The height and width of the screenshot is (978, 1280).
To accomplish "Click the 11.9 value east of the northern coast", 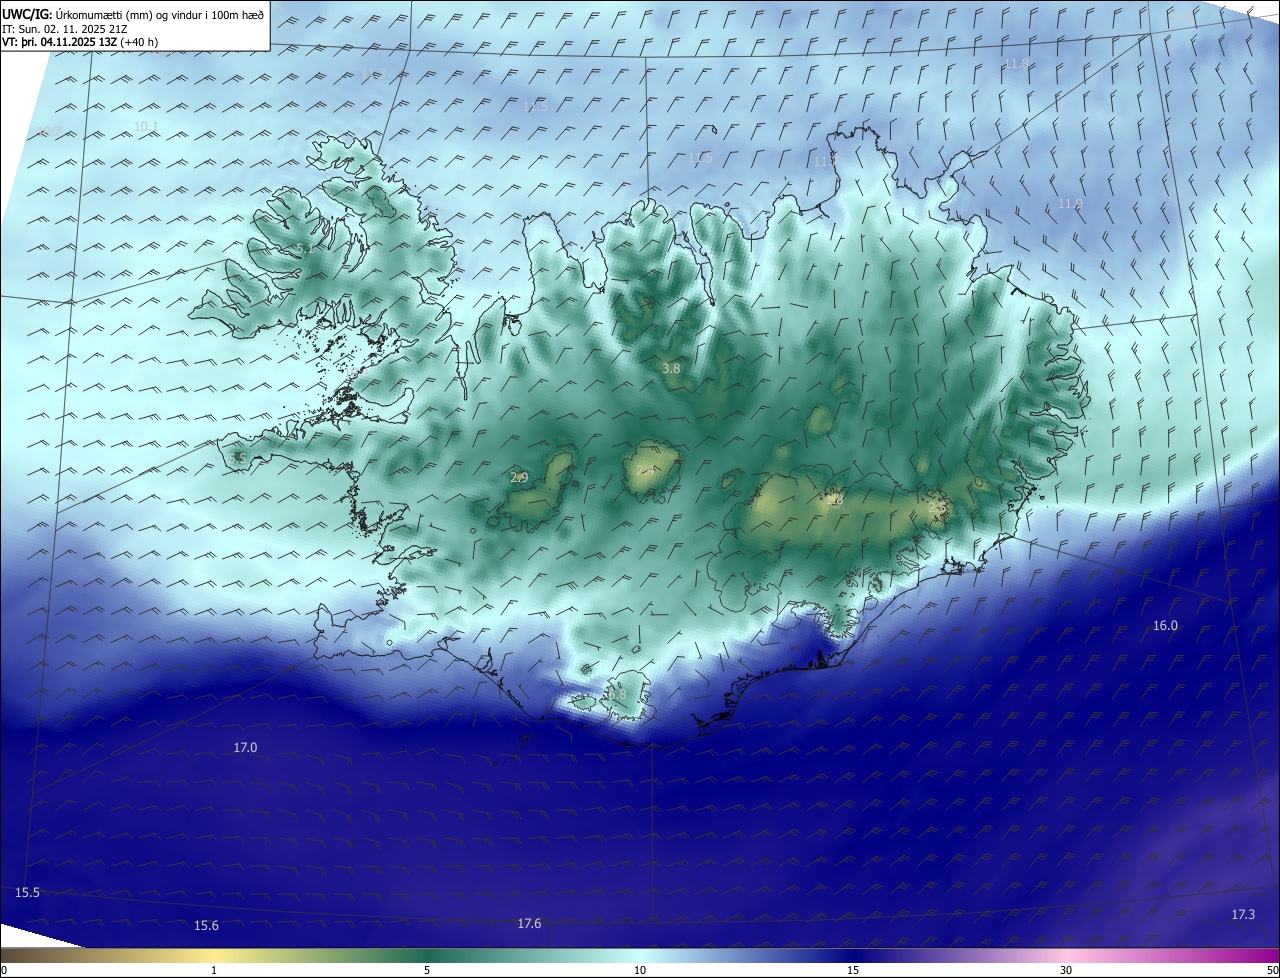I will click(1070, 204).
